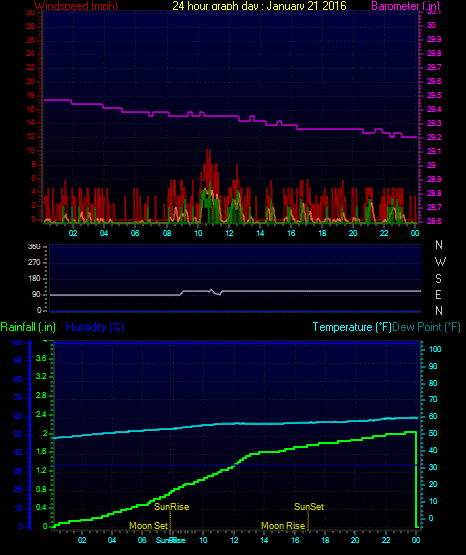Screen dimensions: 466x555
Task: Click the 29.5 barometer scale value
Action: click(434, 96)
